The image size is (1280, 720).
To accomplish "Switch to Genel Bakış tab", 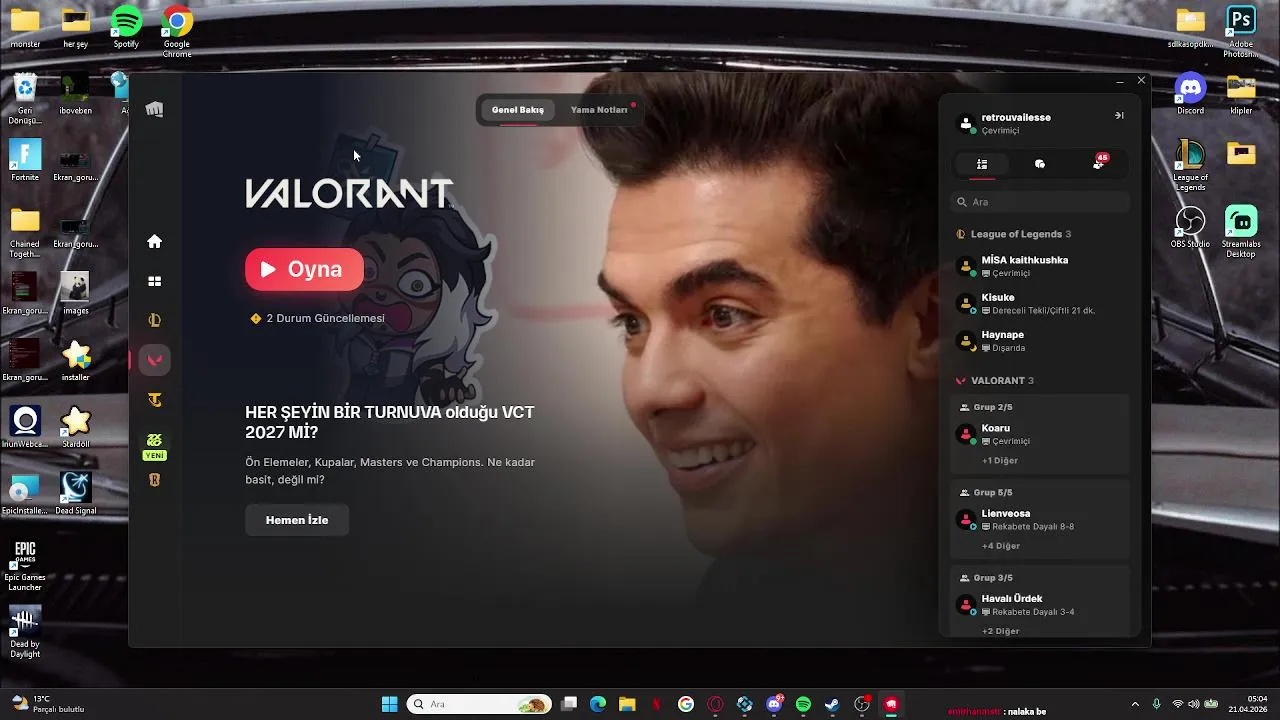I will 518,110.
